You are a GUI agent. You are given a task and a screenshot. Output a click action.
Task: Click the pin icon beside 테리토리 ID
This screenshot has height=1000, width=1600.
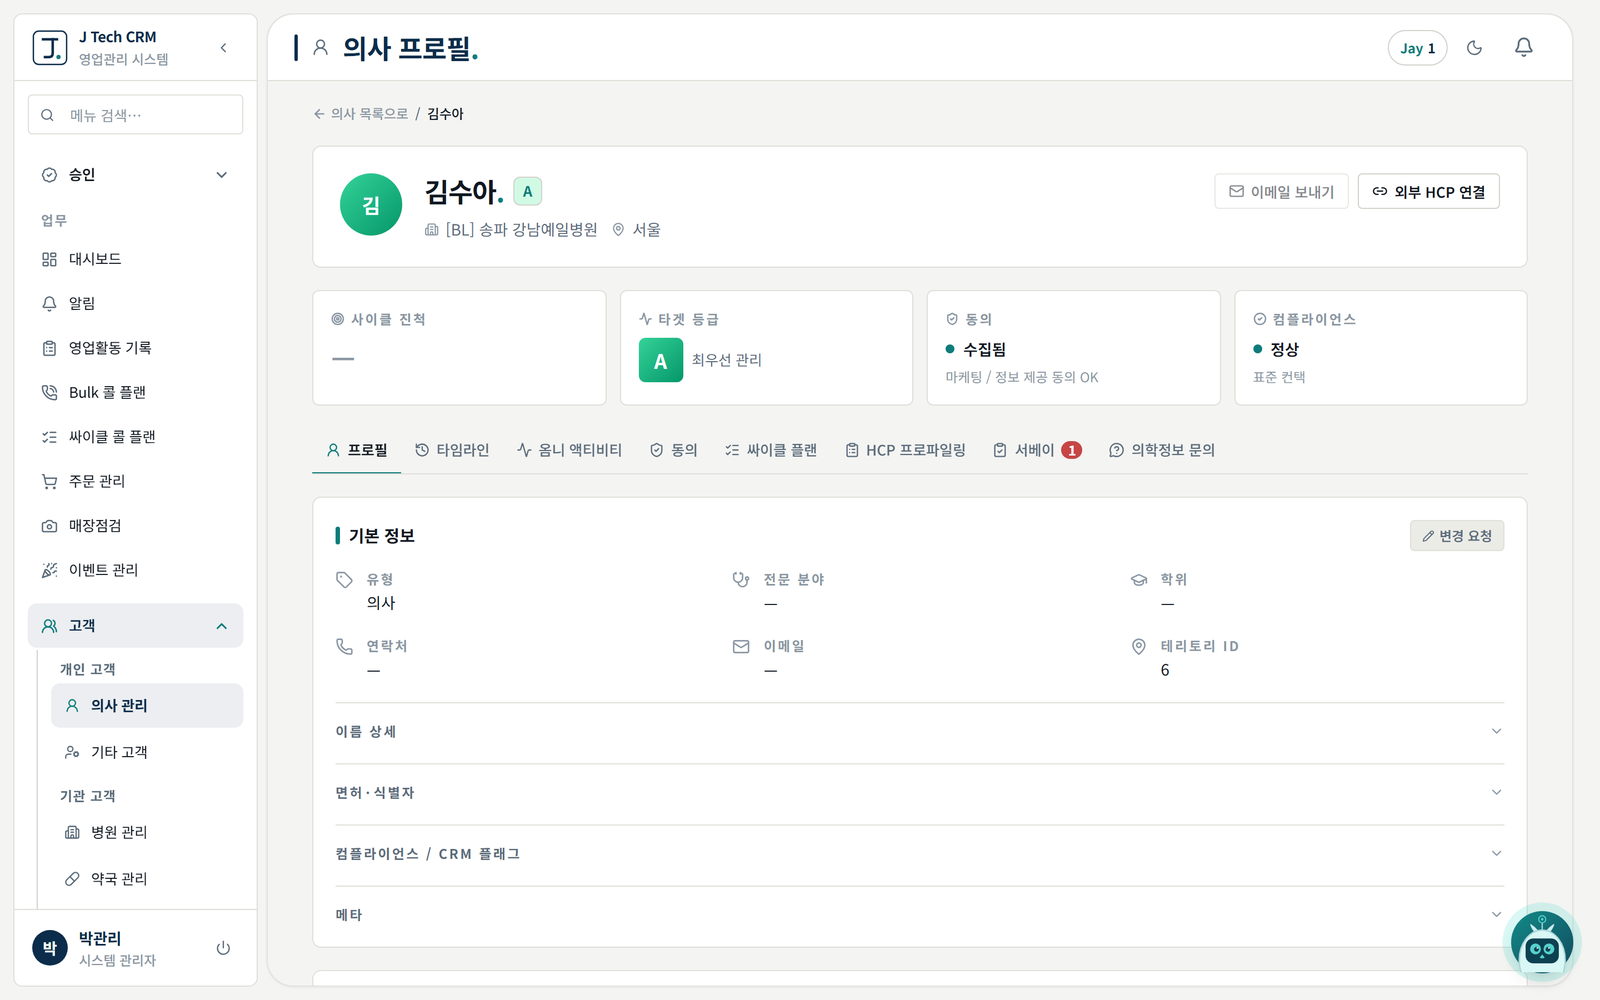coord(1139,647)
